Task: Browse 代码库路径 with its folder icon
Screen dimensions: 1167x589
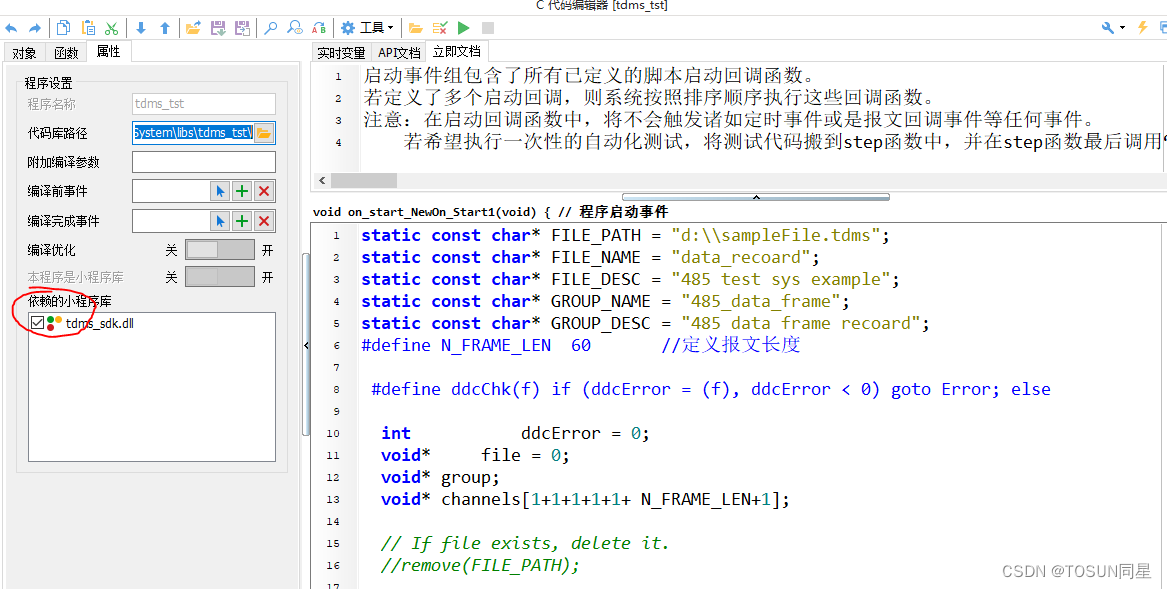Action: [263, 133]
